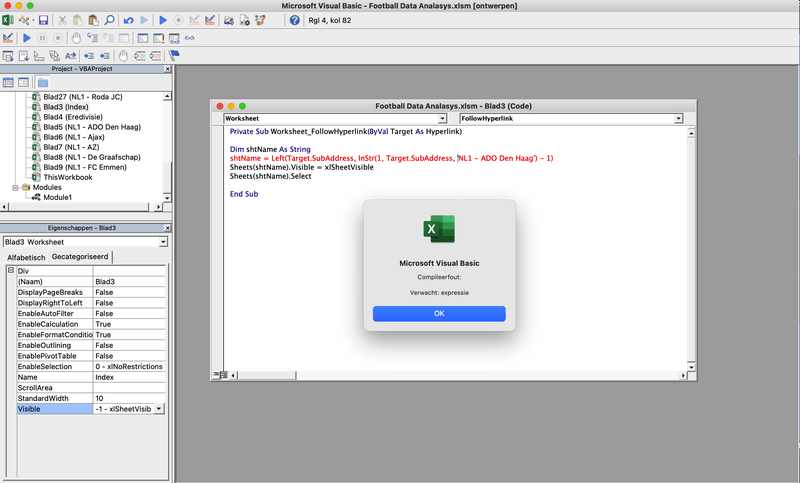The image size is (800, 483).
Task: Click the ScrollArea property value field
Action: click(x=129, y=388)
